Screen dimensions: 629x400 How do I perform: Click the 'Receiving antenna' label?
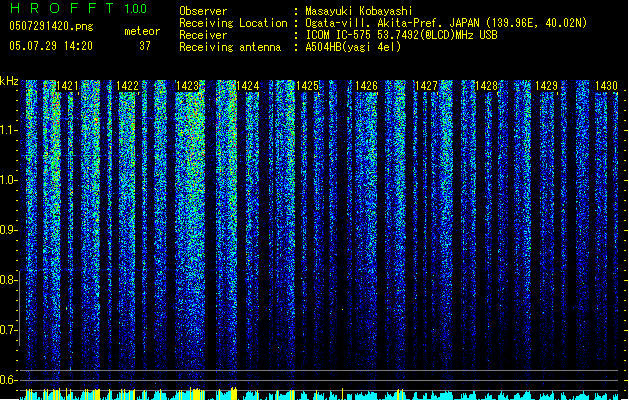click(230, 47)
